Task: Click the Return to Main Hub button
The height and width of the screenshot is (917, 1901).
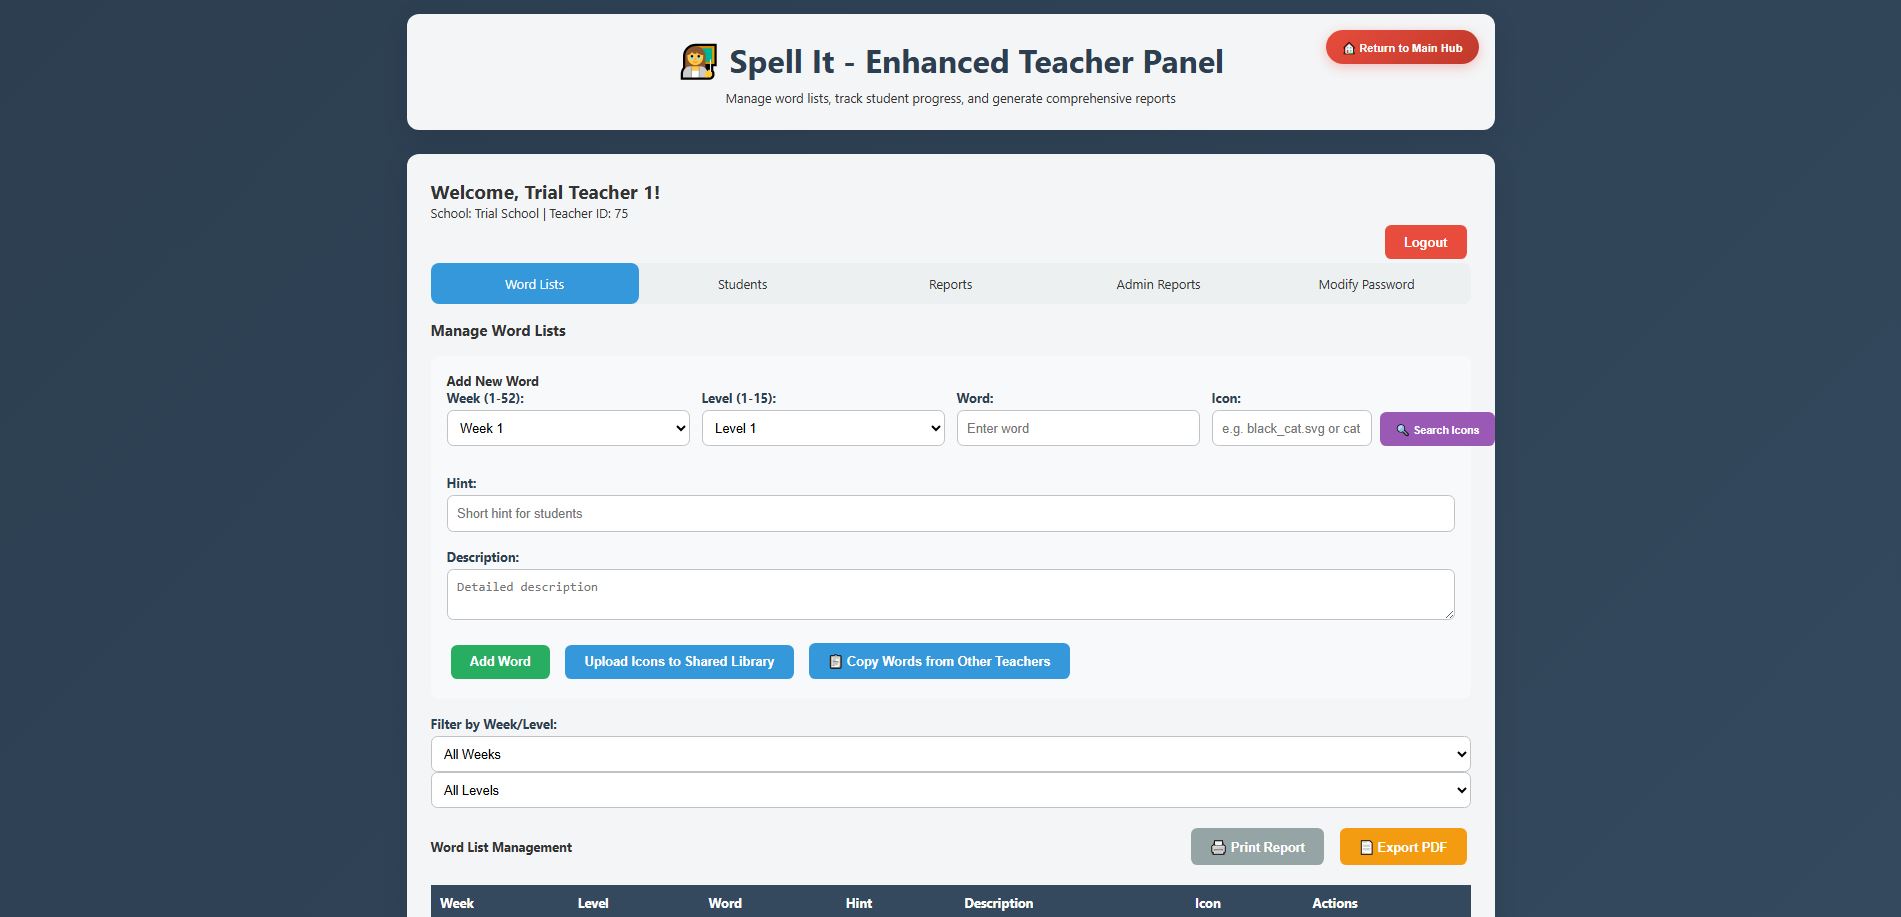Action: point(1401,48)
